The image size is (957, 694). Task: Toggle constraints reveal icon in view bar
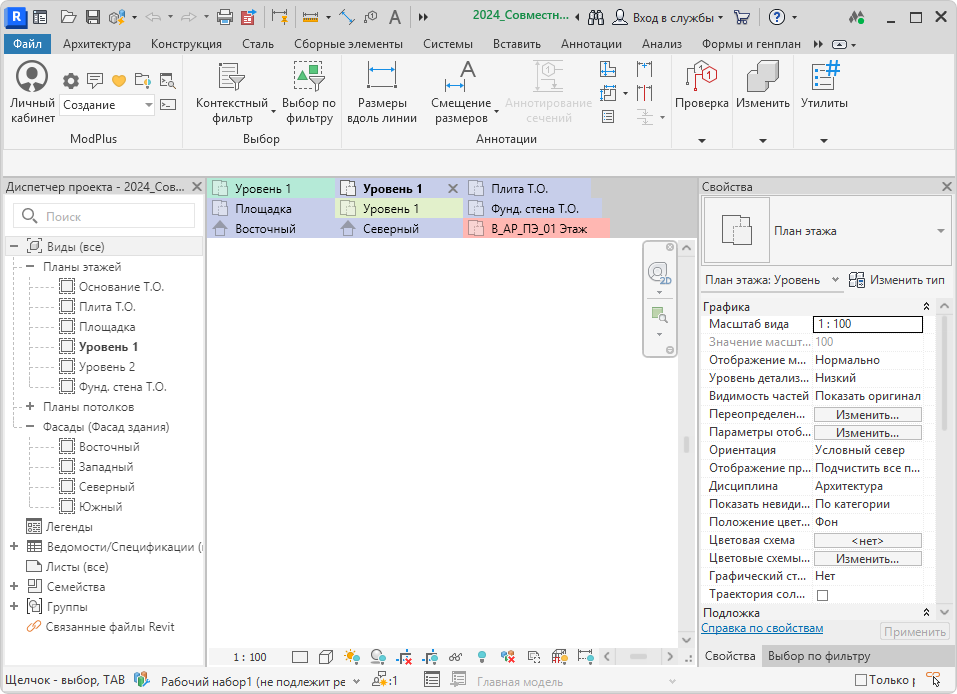click(585, 657)
